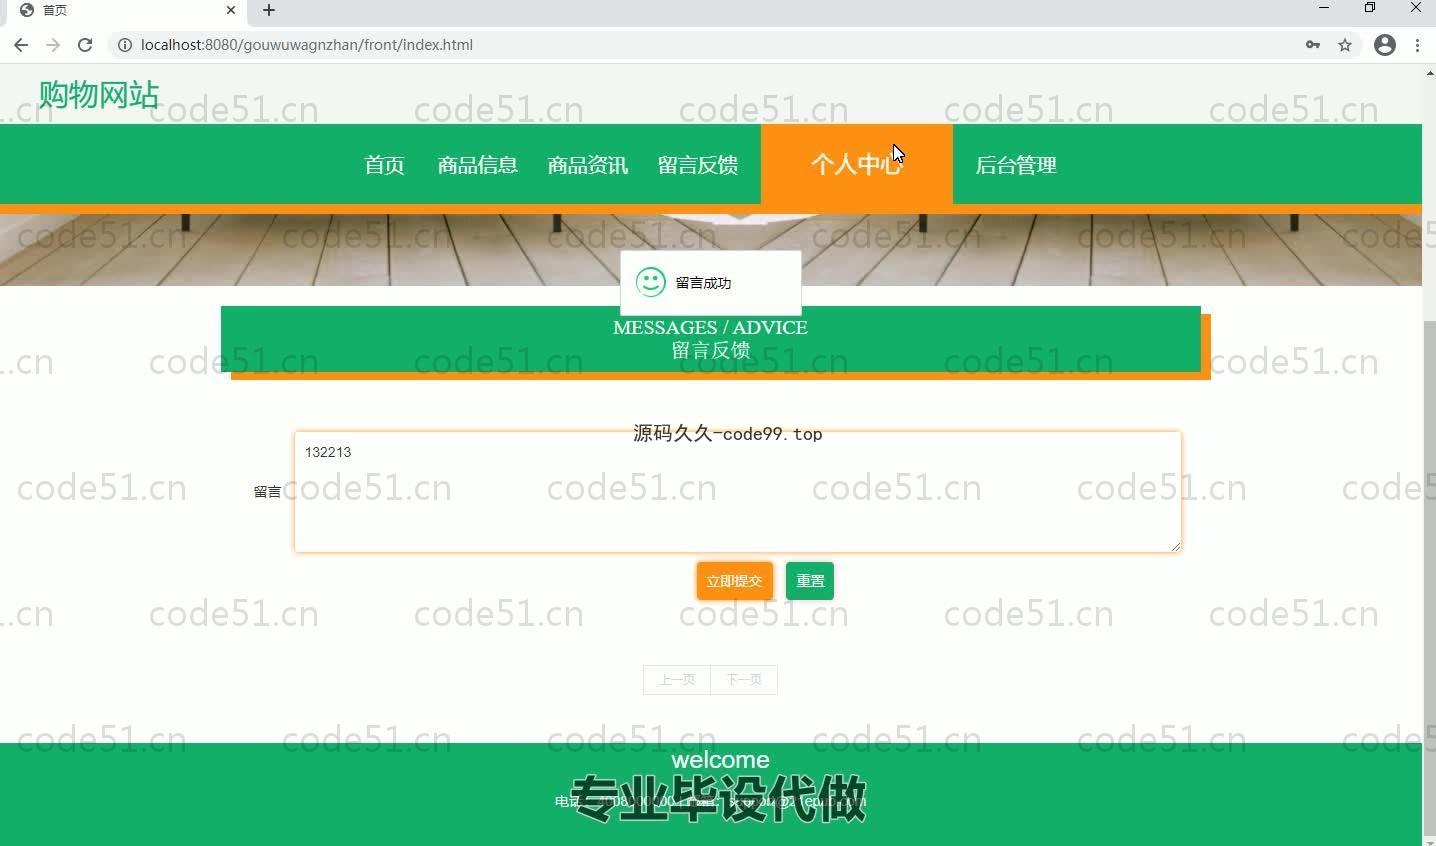Open 商品信息 in navigation menu
Image resolution: width=1436 pixels, height=846 pixels.
point(478,165)
